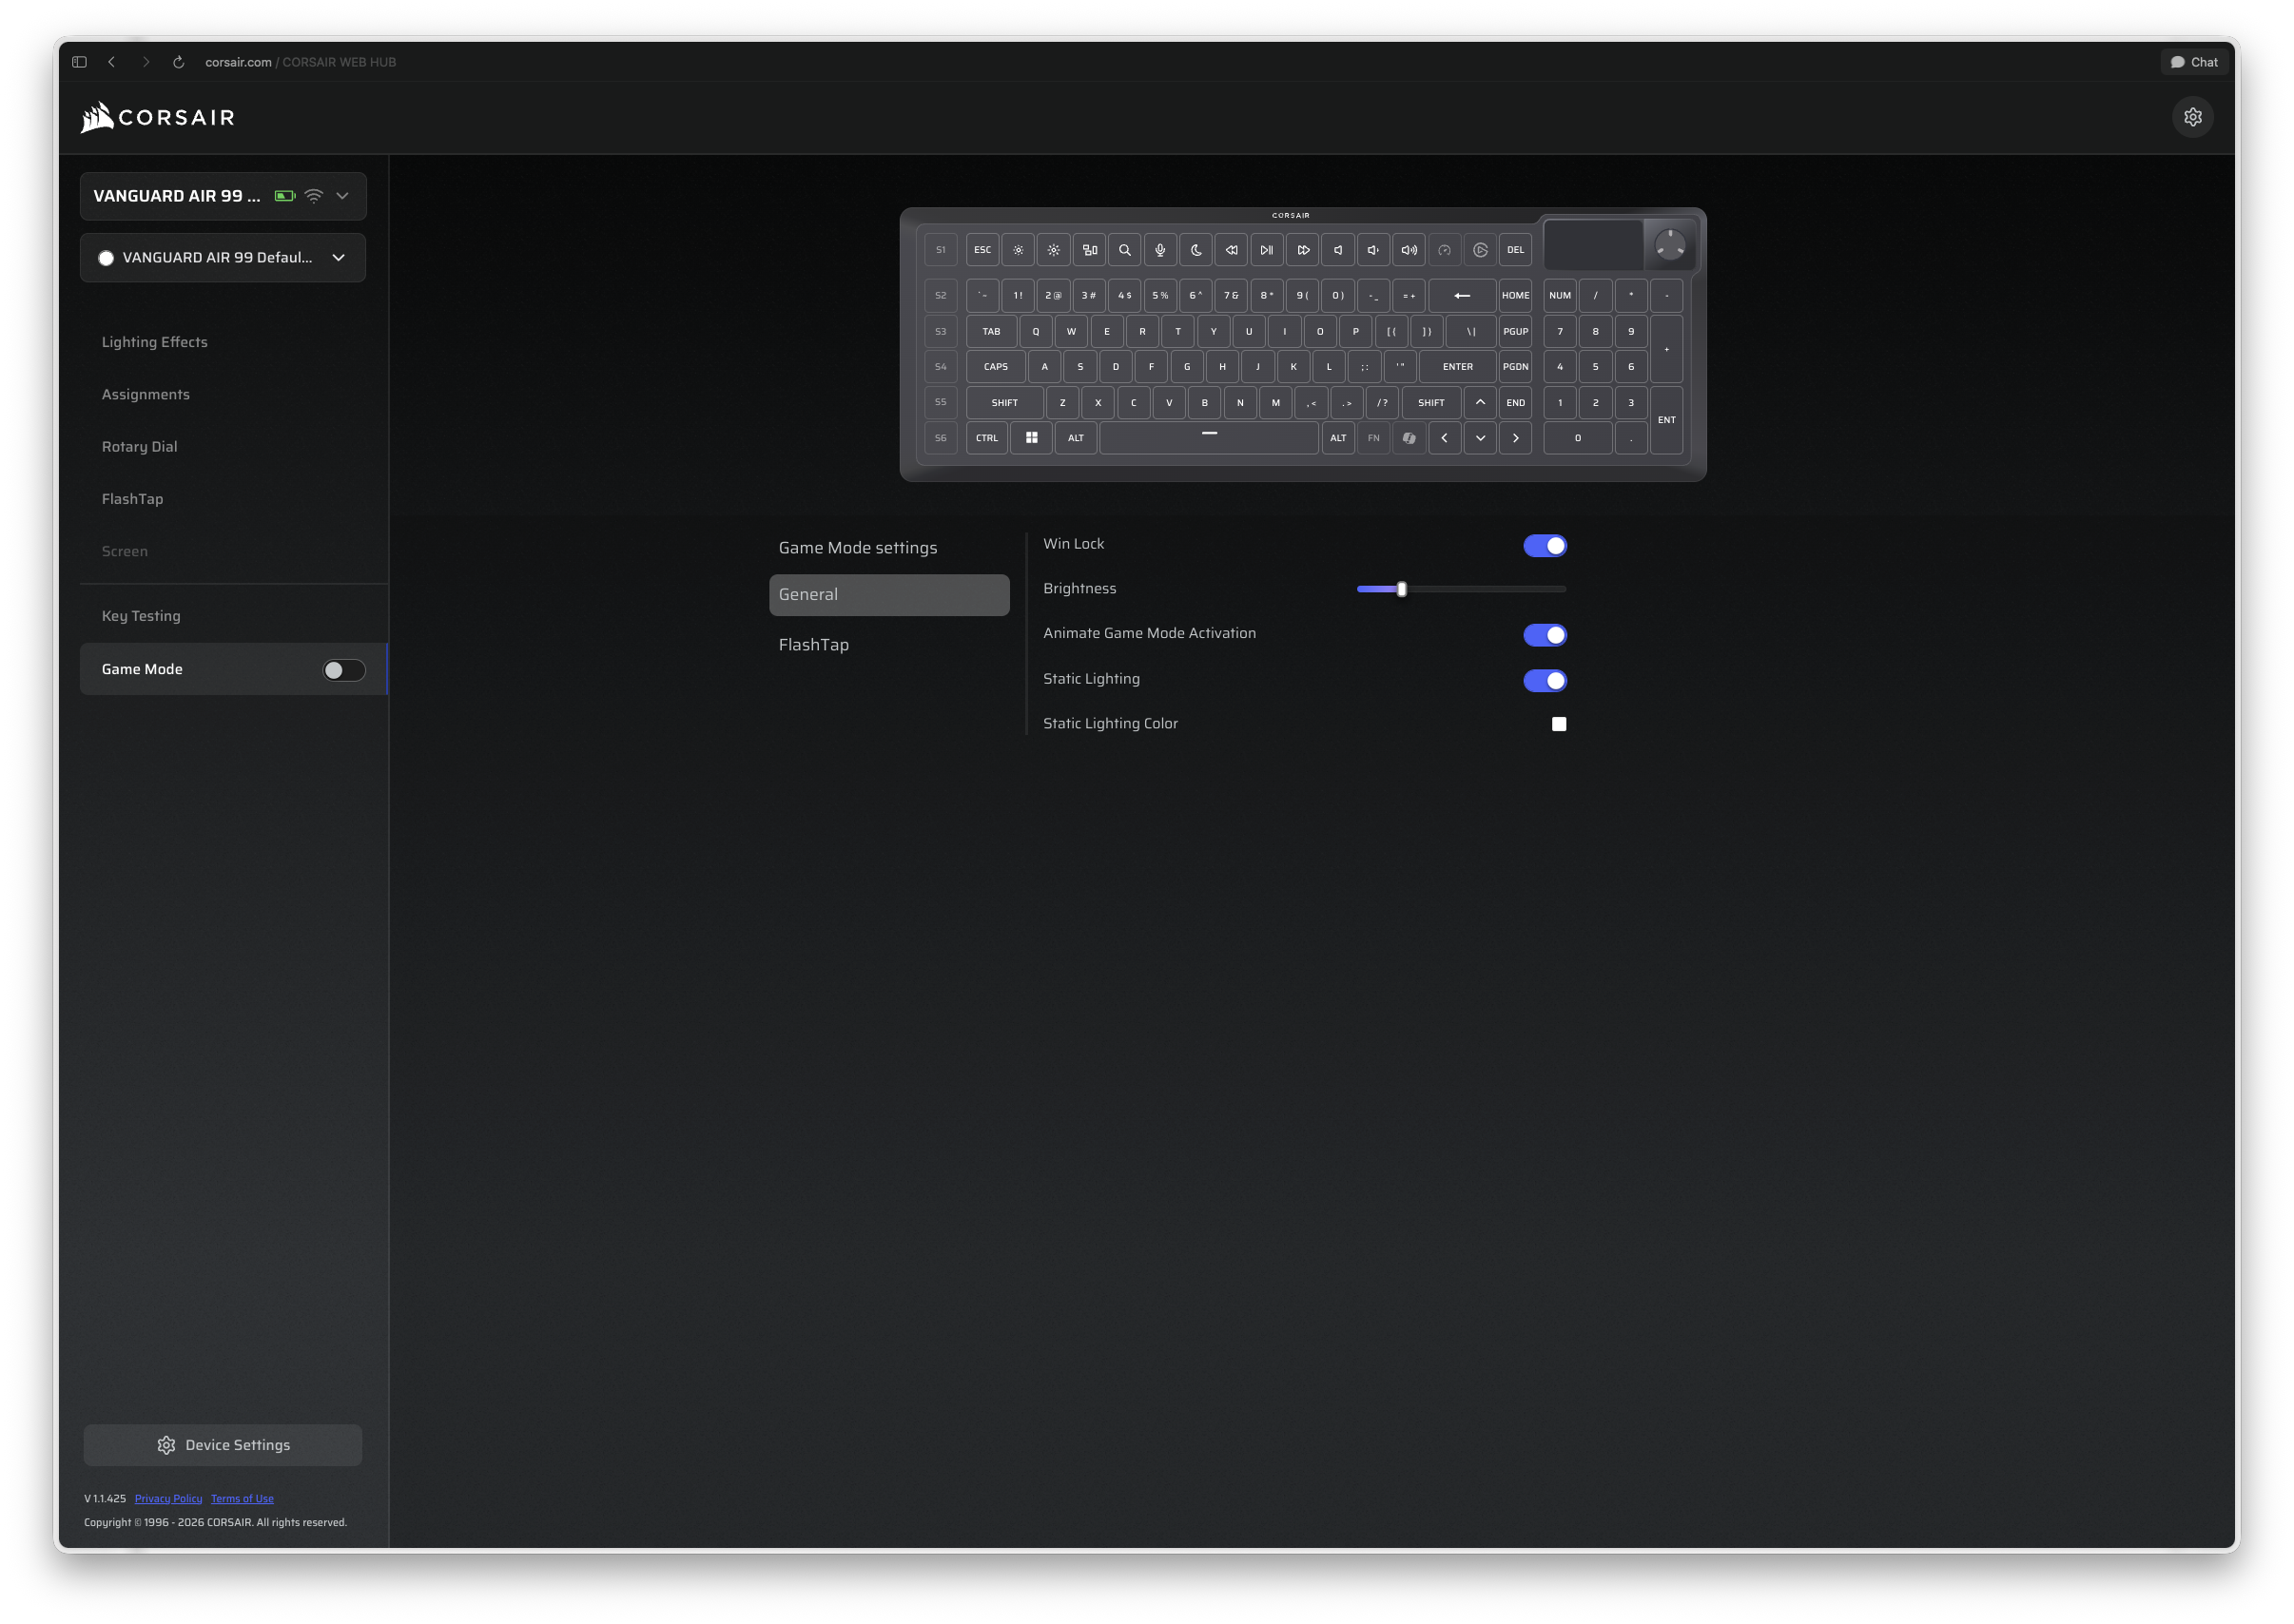This screenshot has width=2294, height=1624.
Task: Open the Screen section in the sidebar
Action: point(125,551)
